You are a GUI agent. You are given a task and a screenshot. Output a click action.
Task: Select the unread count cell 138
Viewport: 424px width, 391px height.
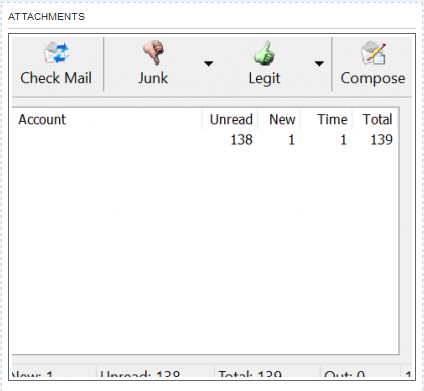point(241,140)
